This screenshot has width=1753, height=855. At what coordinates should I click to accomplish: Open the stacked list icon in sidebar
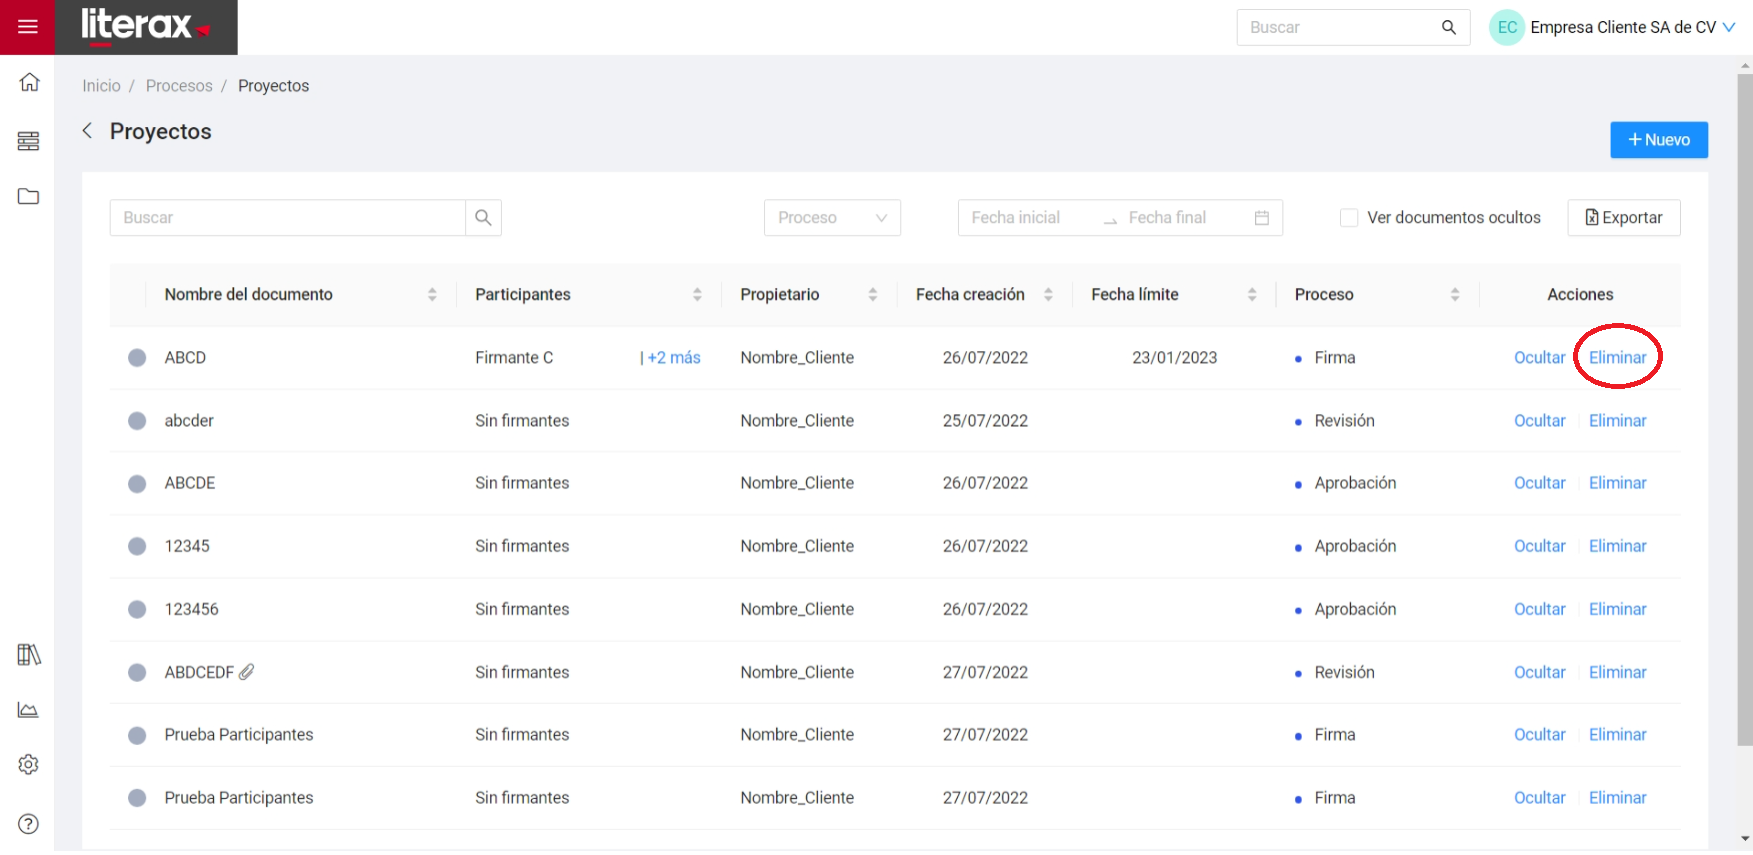pos(28,141)
